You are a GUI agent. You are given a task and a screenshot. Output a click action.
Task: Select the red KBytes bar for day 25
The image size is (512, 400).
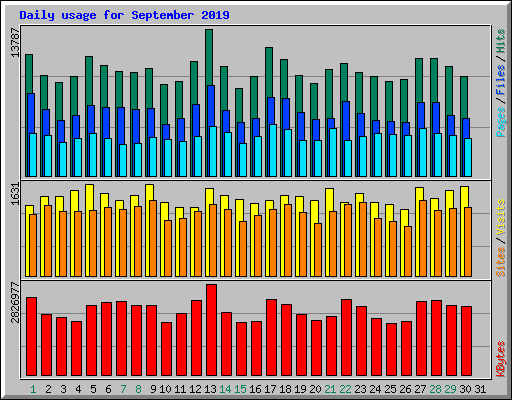click(x=391, y=349)
